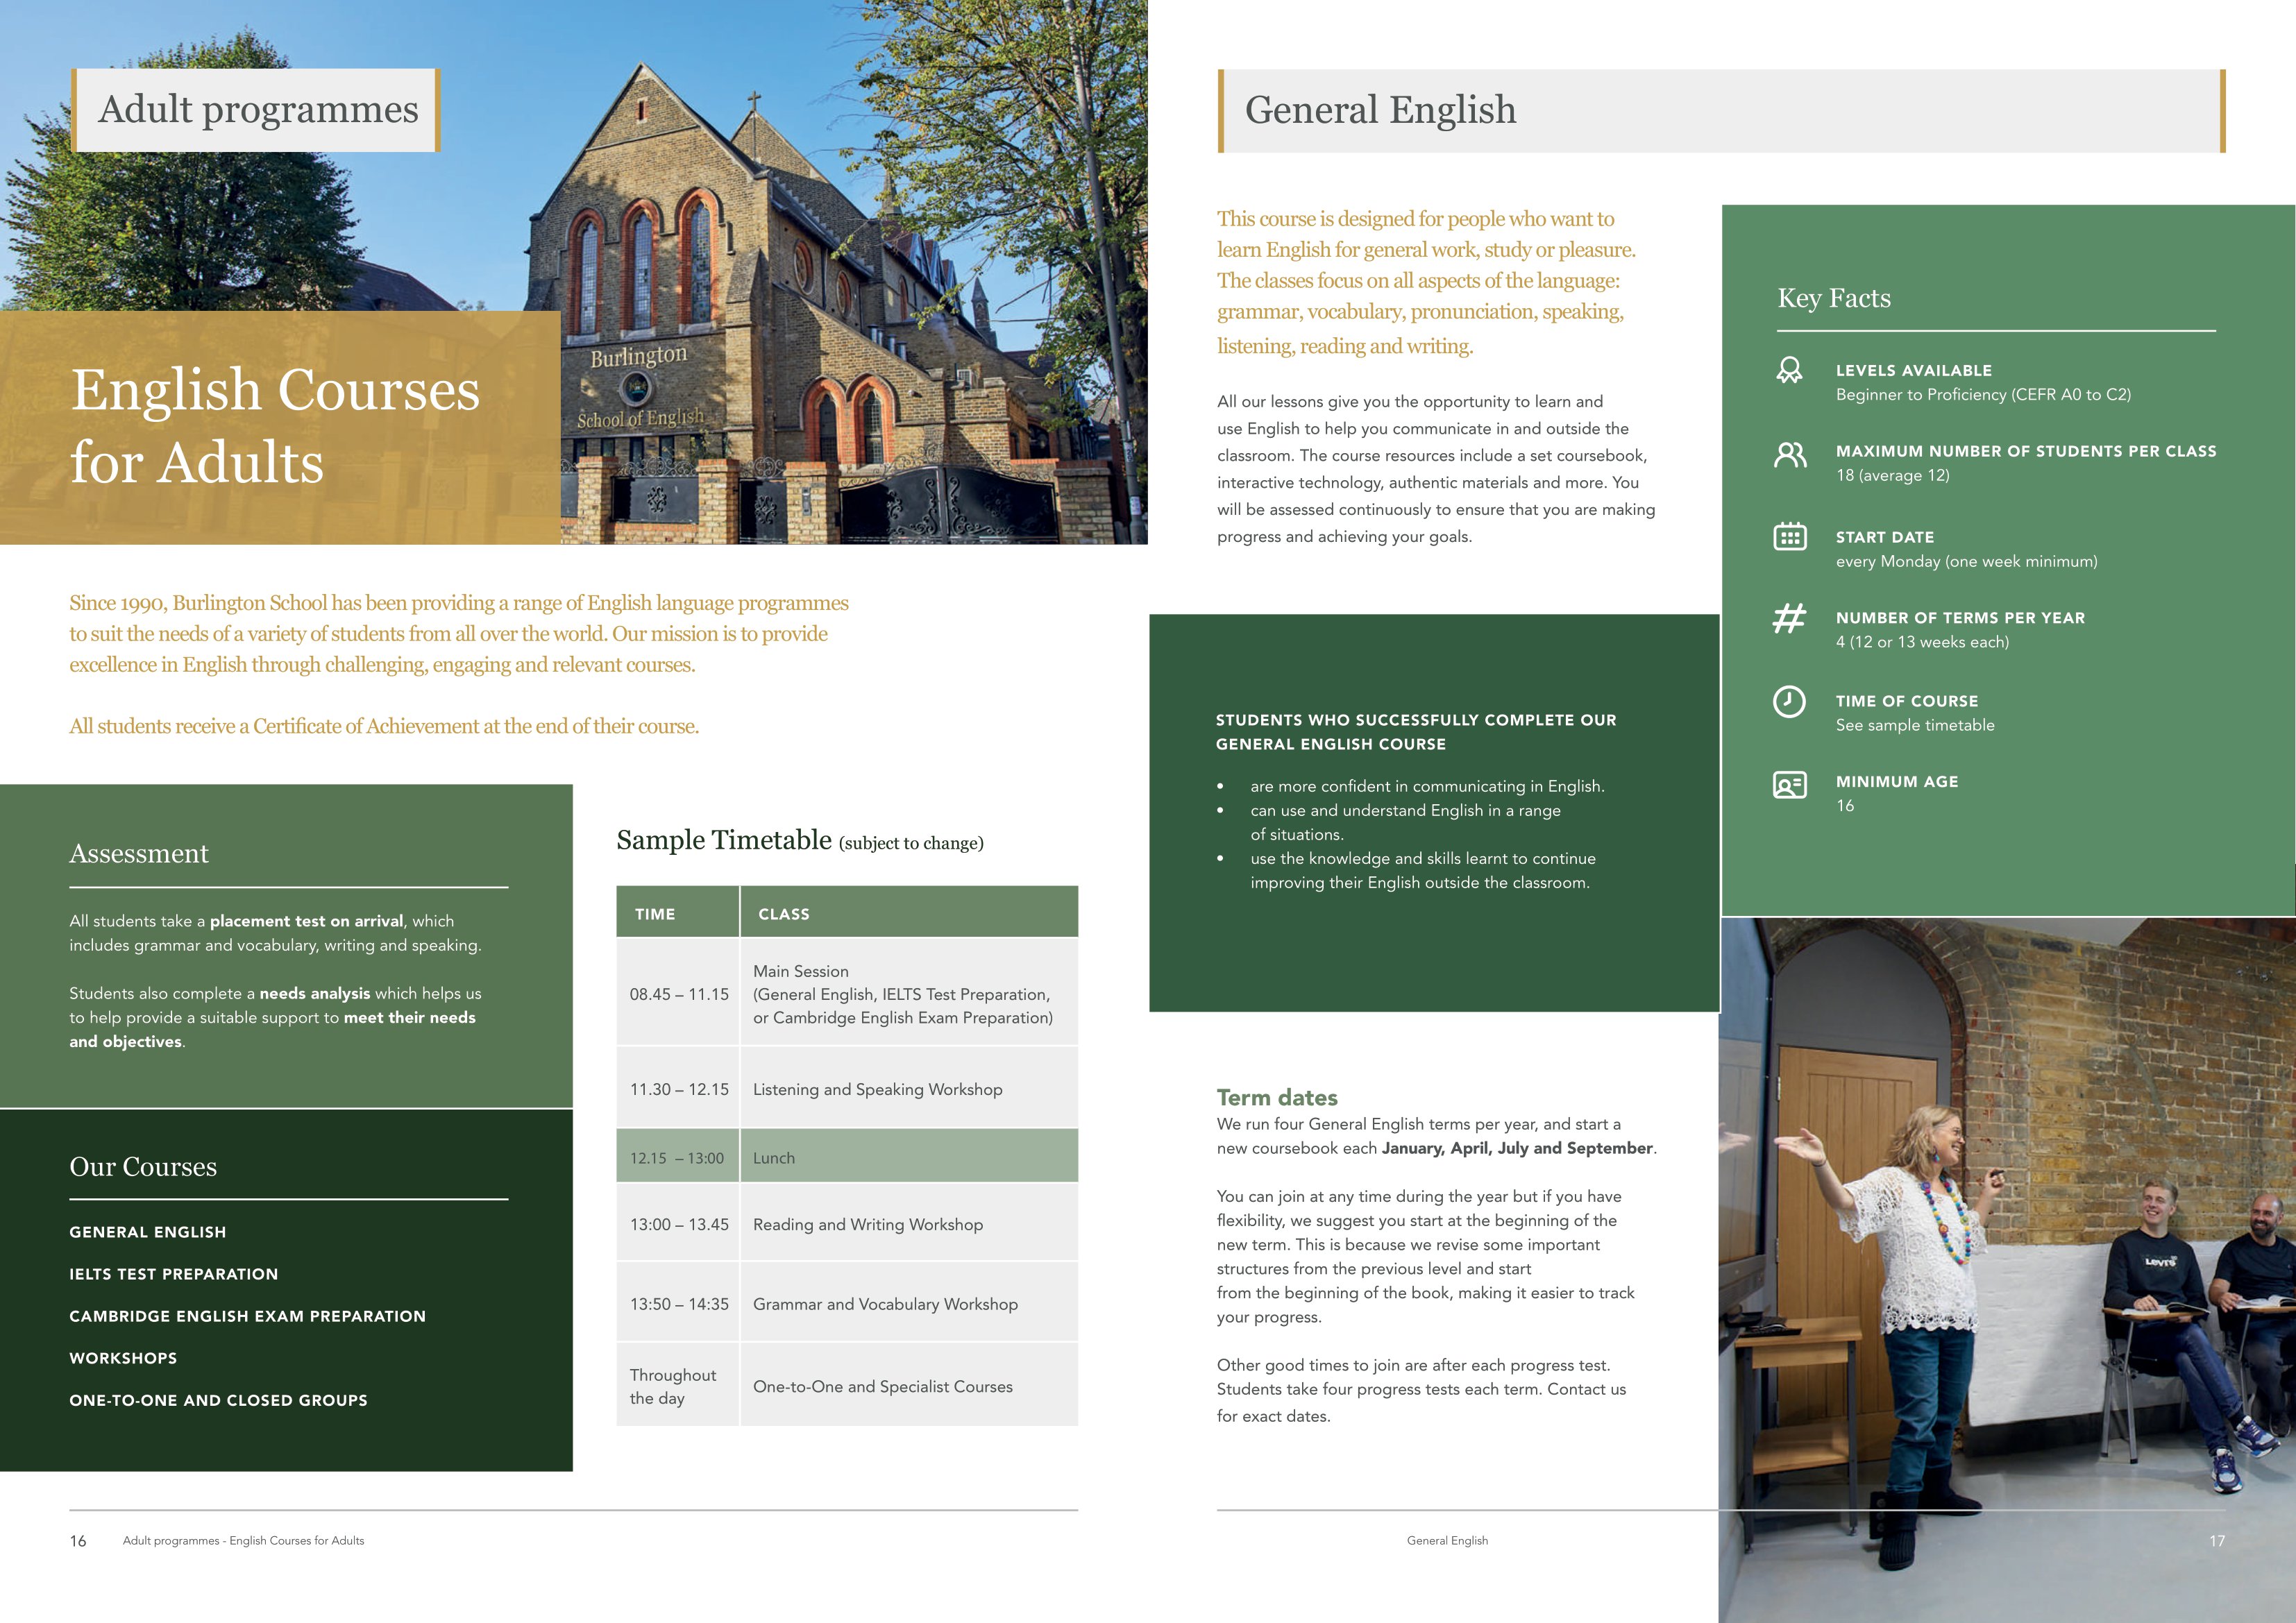Click the 'Assessment' heading
This screenshot has width=2296, height=1623.
pos(139,853)
